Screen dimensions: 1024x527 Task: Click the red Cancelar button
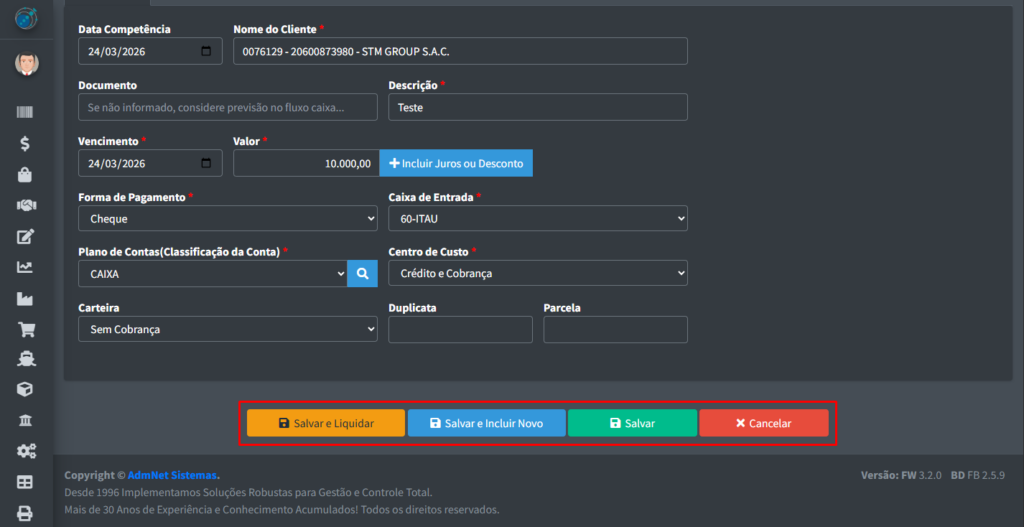tap(764, 423)
